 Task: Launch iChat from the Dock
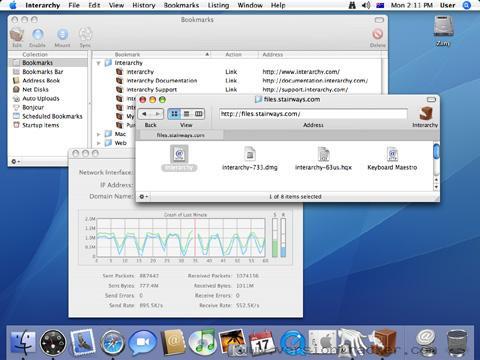pyautogui.click(x=142, y=342)
